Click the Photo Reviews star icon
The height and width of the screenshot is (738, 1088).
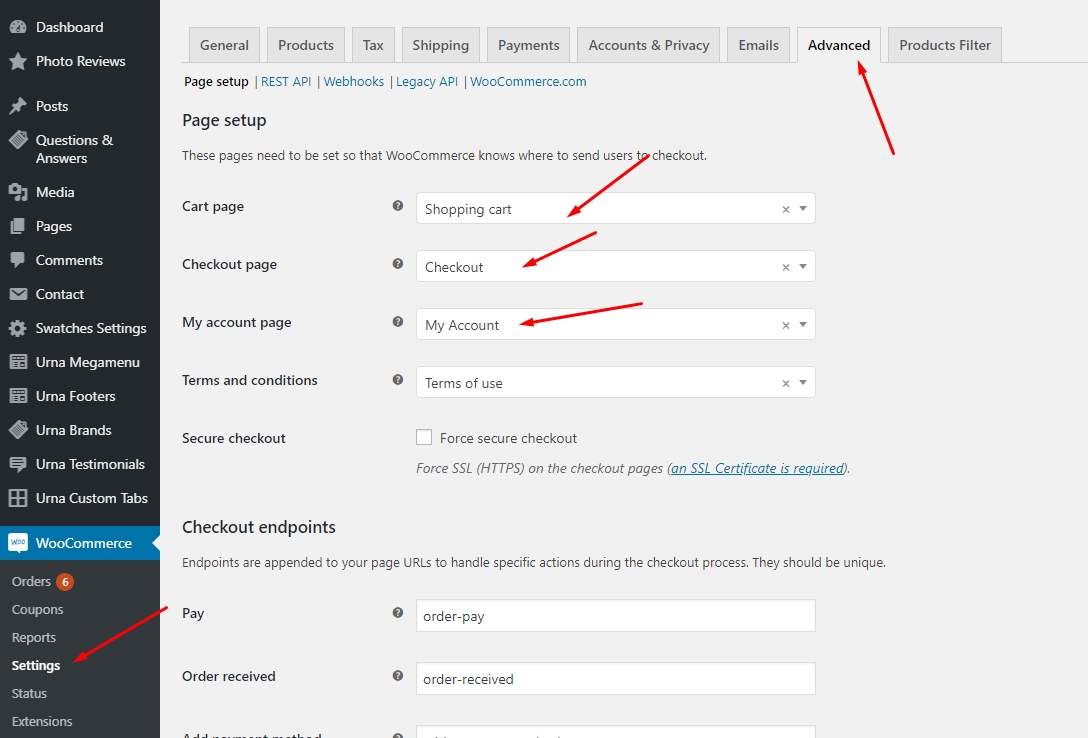17,61
